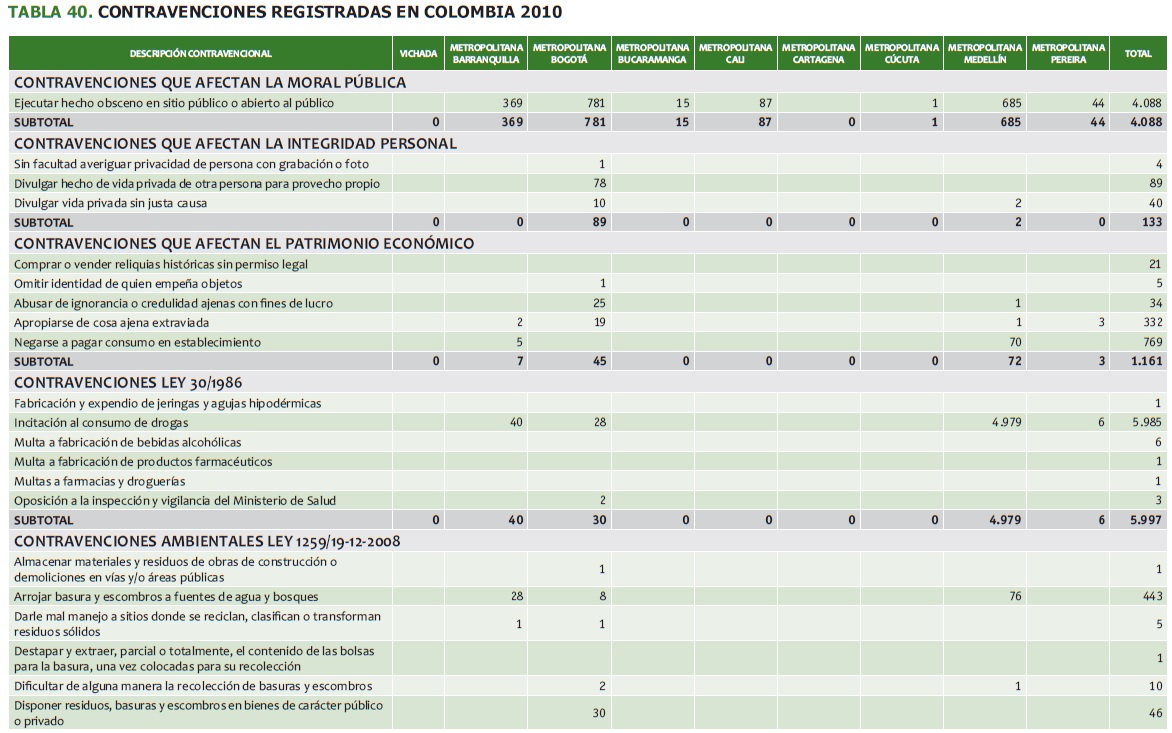Click the 'Metropolitana Cartagena' column header
This screenshot has width=1172, height=733.
[818, 54]
